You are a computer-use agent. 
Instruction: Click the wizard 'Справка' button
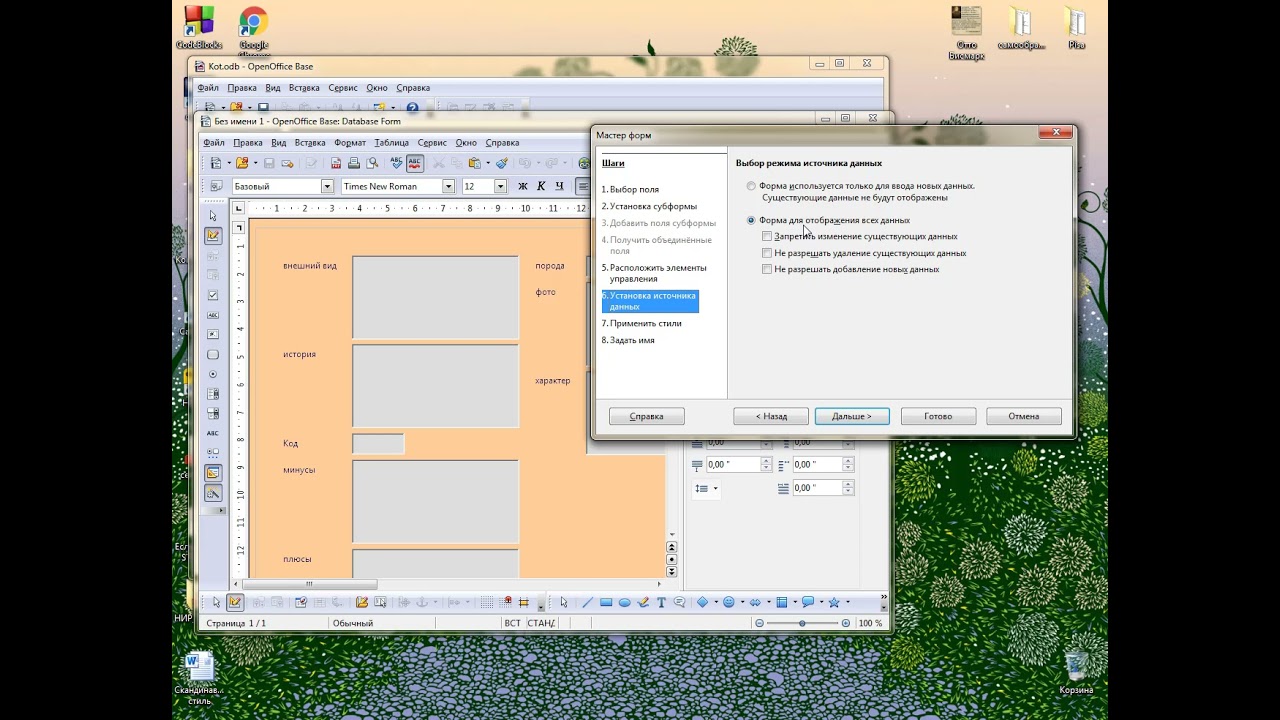click(x=646, y=416)
